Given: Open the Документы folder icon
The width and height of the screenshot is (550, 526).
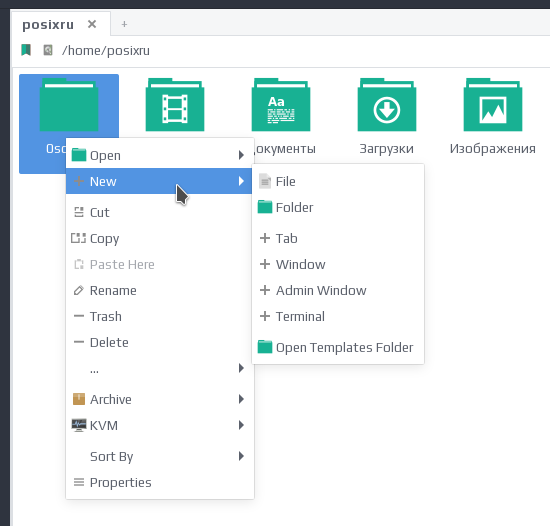Looking at the screenshot, I should [281, 105].
